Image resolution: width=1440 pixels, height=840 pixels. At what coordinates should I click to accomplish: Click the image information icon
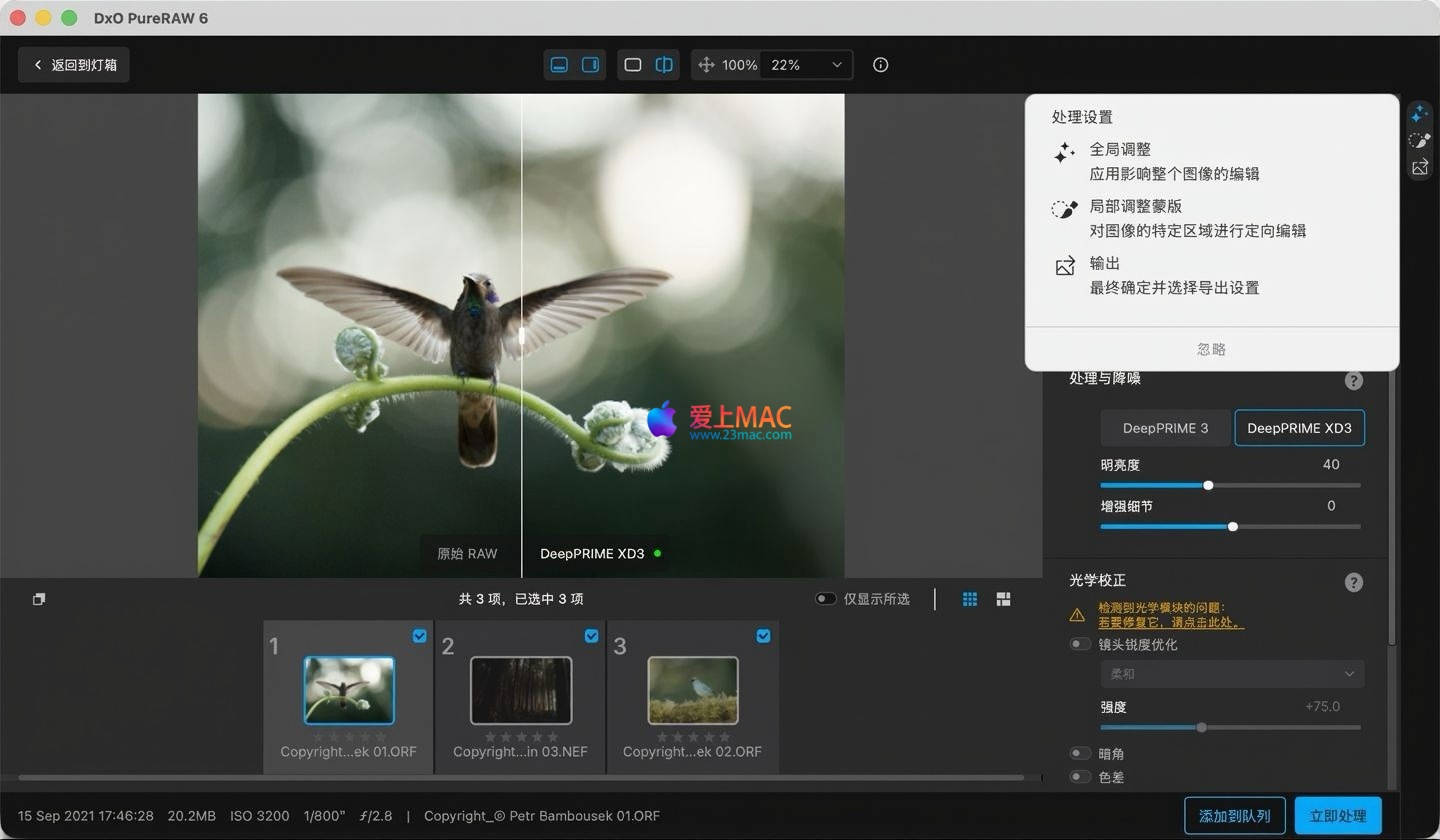point(880,65)
